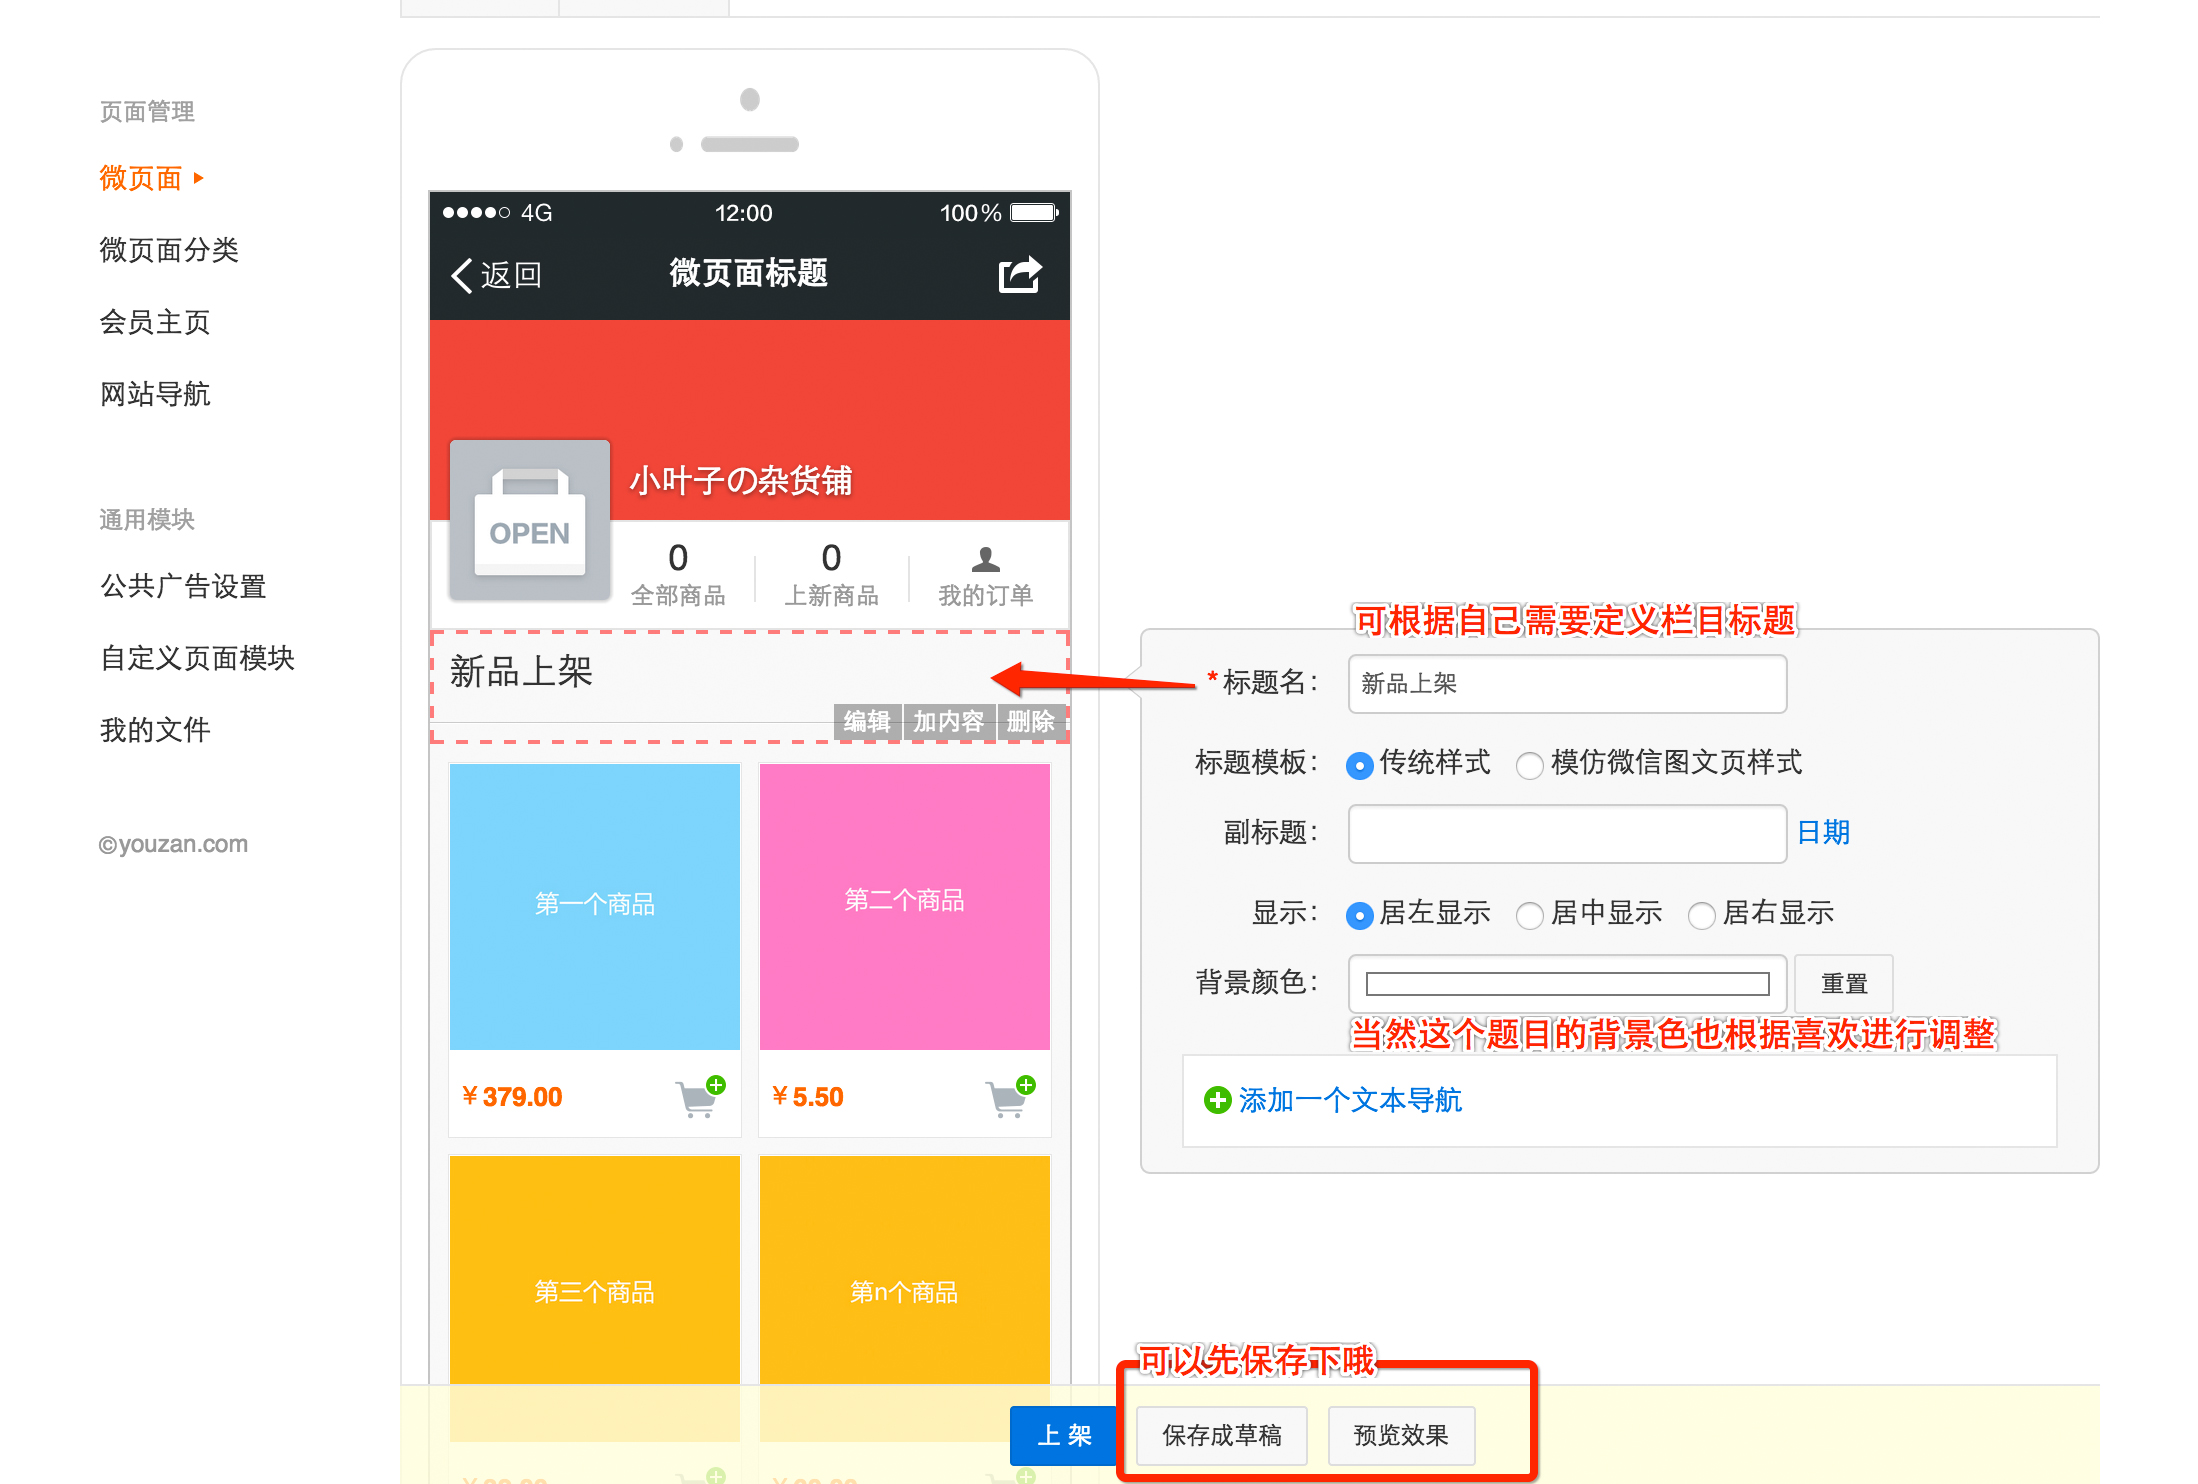Open 微页面分类 sidebar item
The height and width of the screenshot is (1484, 2198).
pyautogui.click(x=169, y=250)
